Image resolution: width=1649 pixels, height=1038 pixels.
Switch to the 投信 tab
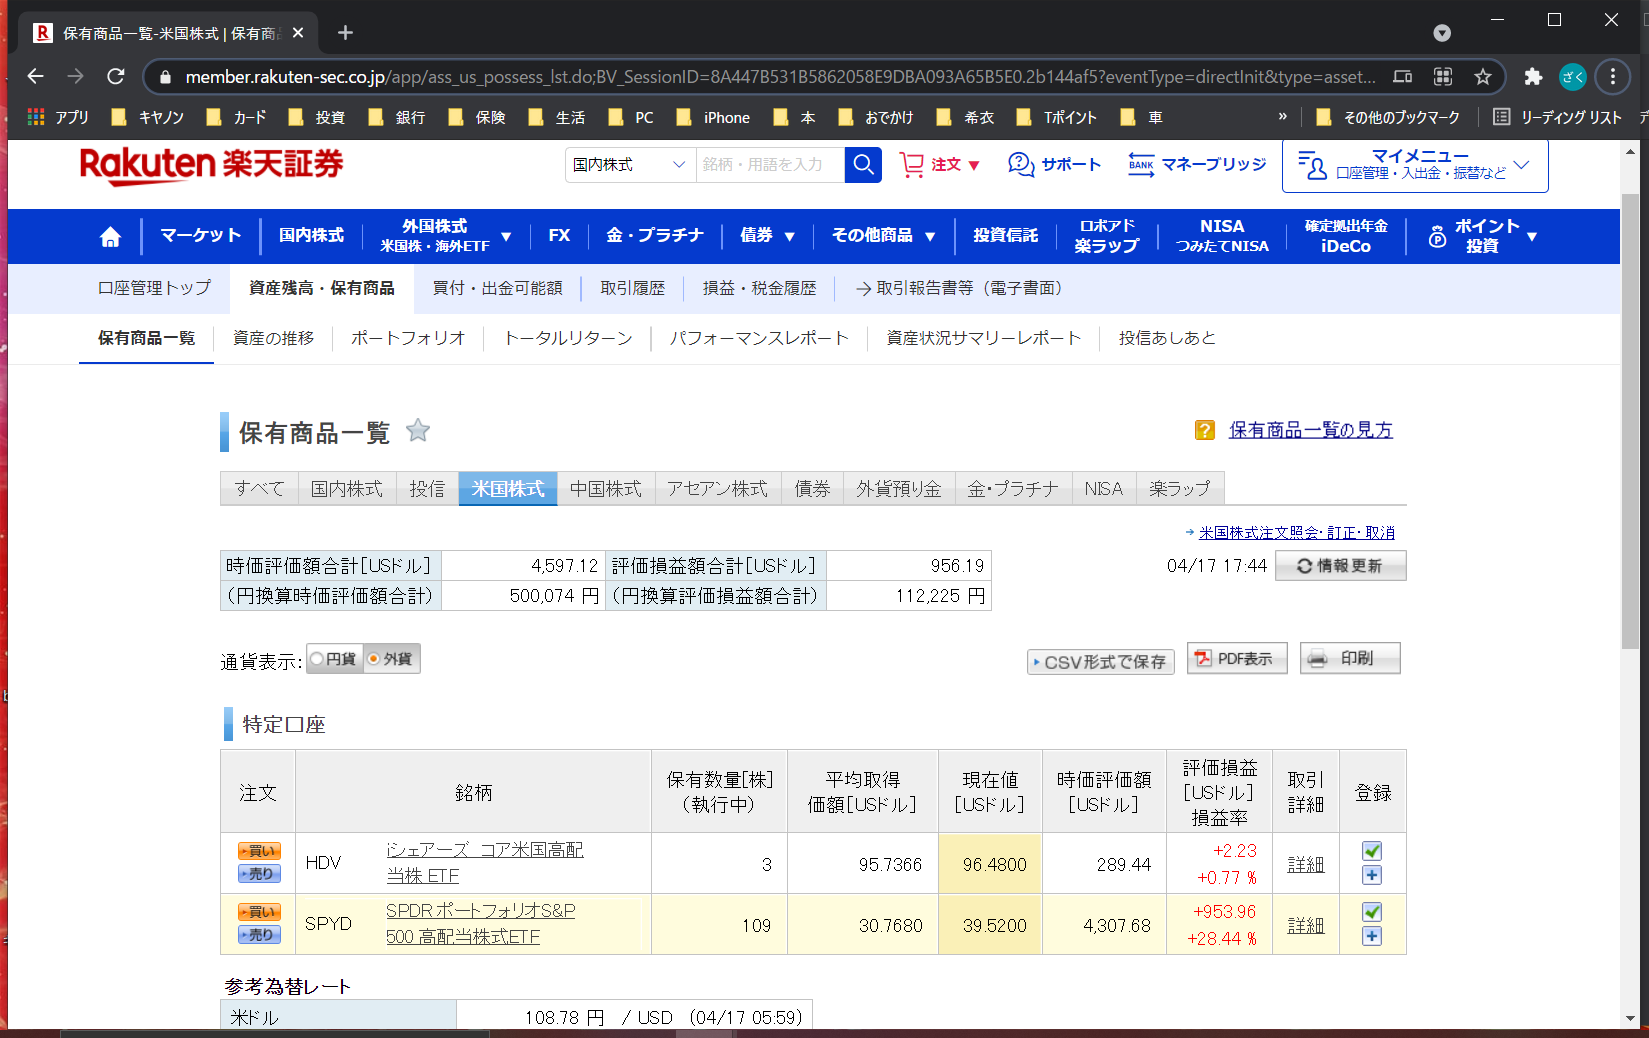click(427, 489)
